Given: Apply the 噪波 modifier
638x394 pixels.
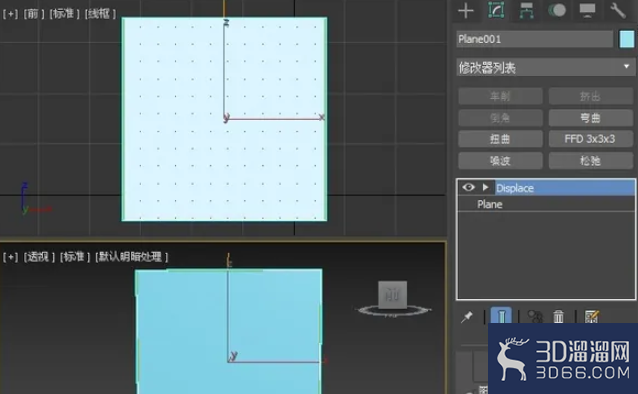Looking at the screenshot, I should pyautogui.click(x=500, y=161).
